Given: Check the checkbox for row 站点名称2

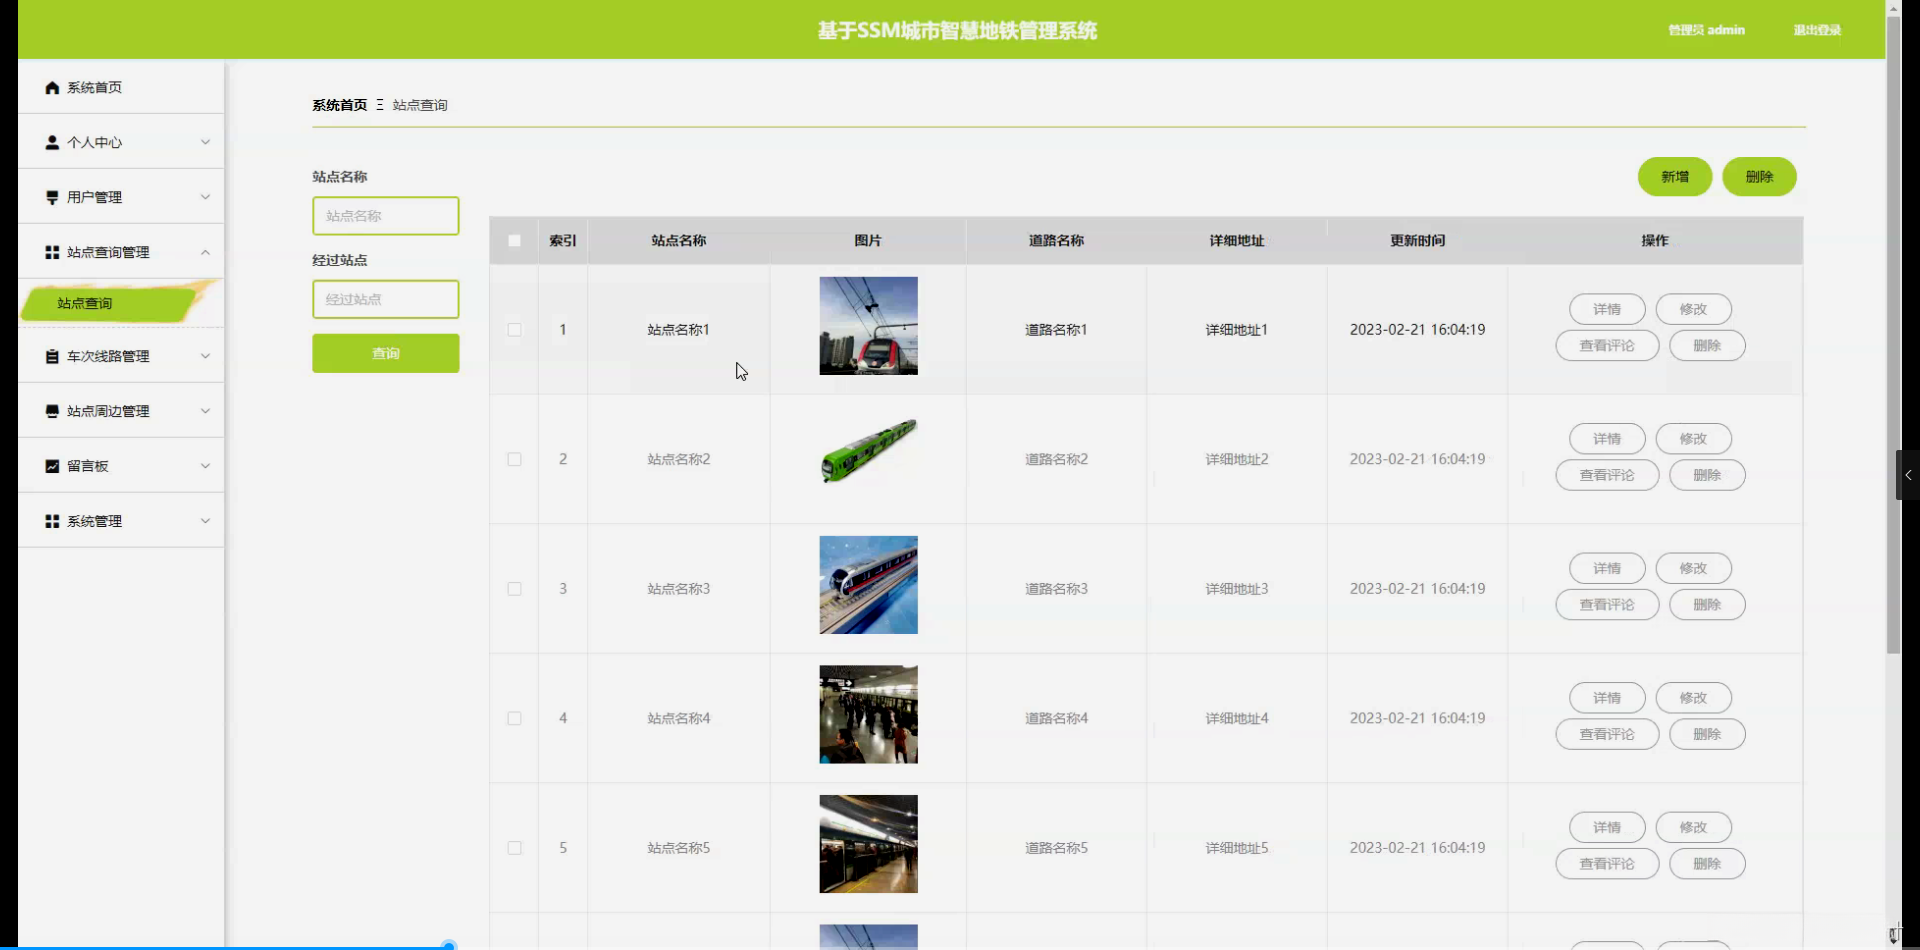Looking at the screenshot, I should tap(514, 460).
